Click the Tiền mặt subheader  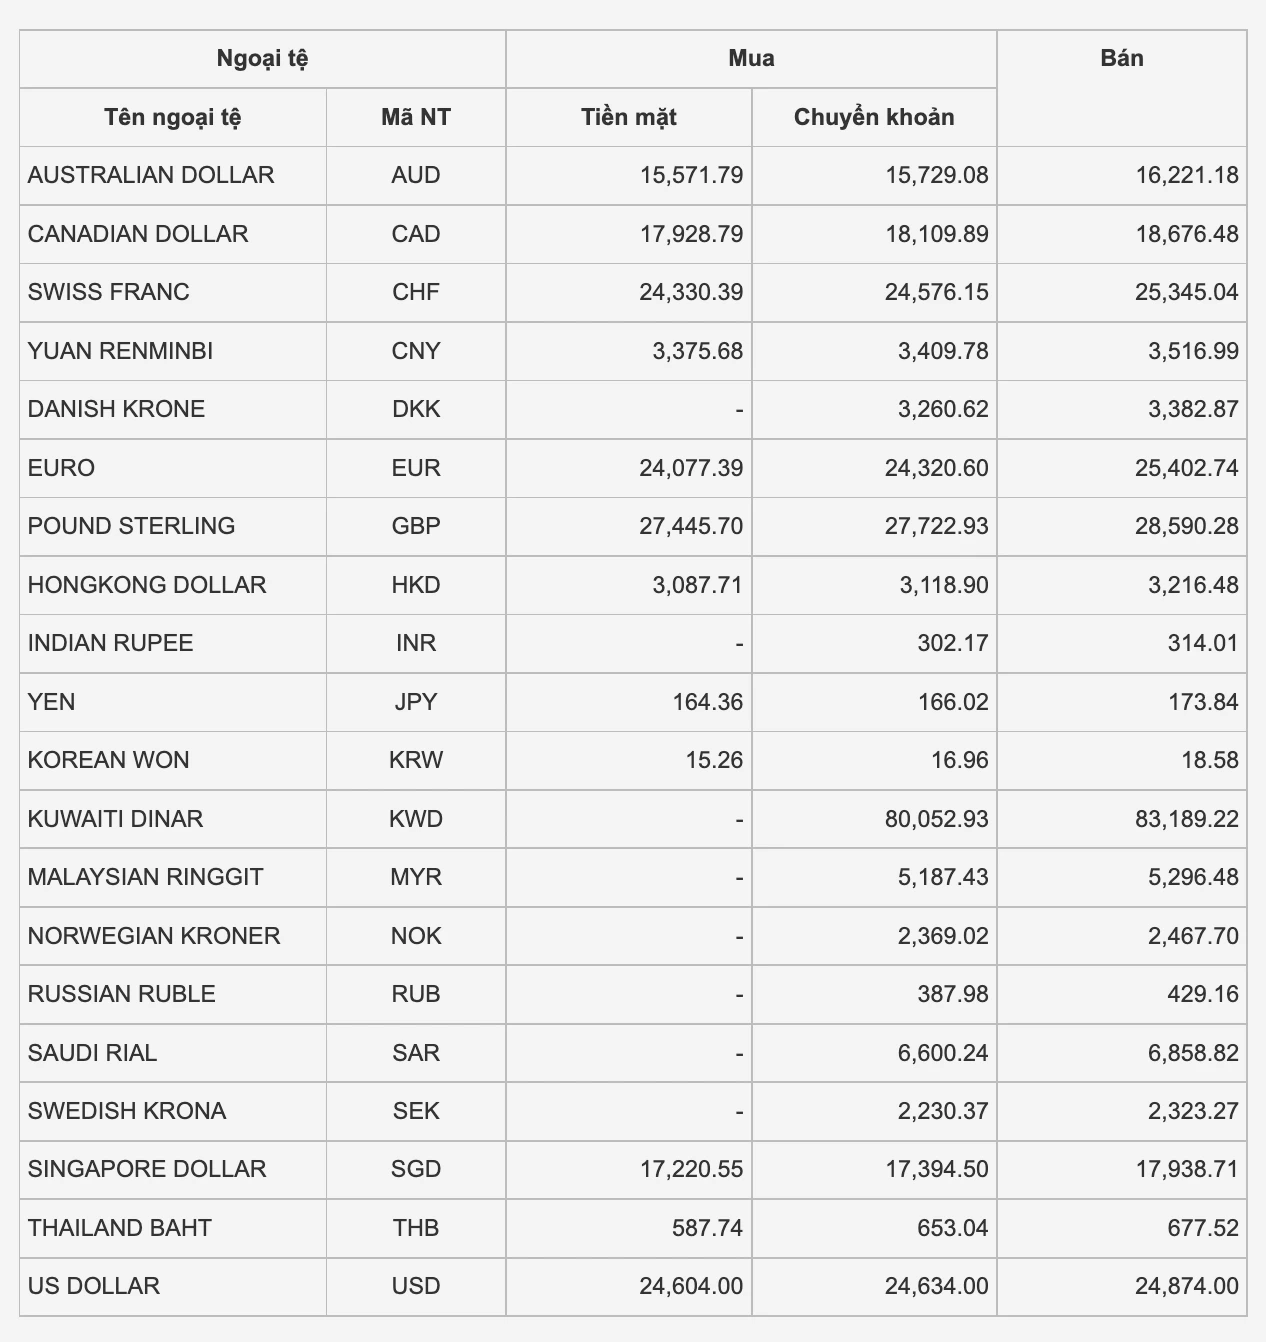click(628, 117)
